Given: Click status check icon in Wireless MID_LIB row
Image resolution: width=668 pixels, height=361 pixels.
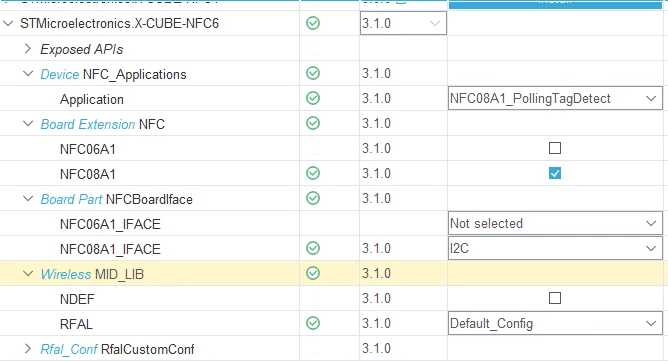Looking at the screenshot, I should tap(313, 274).
